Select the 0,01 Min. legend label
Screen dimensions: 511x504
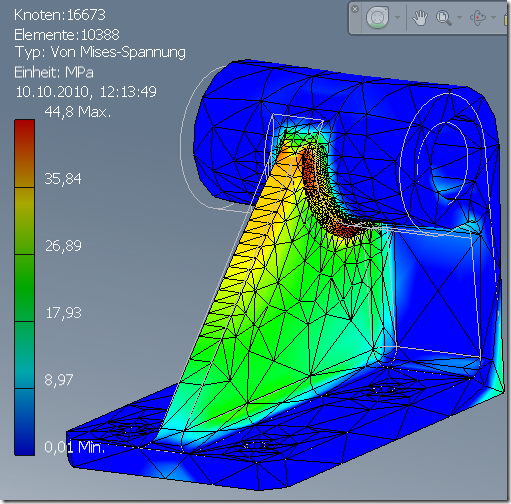[74, 447]
